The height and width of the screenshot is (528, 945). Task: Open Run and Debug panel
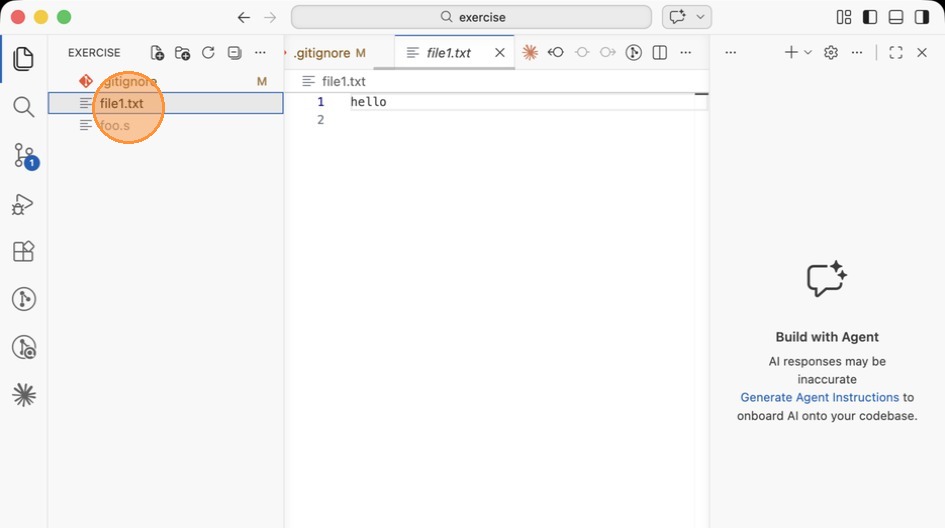click(23, 204)
